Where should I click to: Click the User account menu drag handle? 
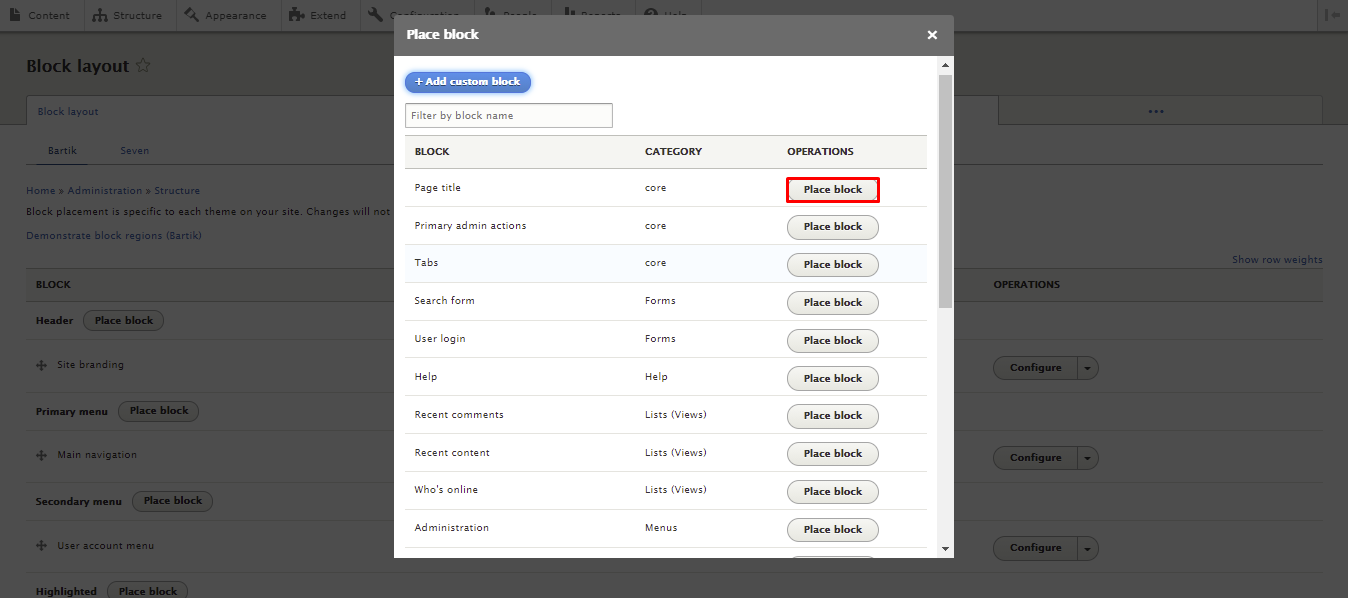point(41,545)
